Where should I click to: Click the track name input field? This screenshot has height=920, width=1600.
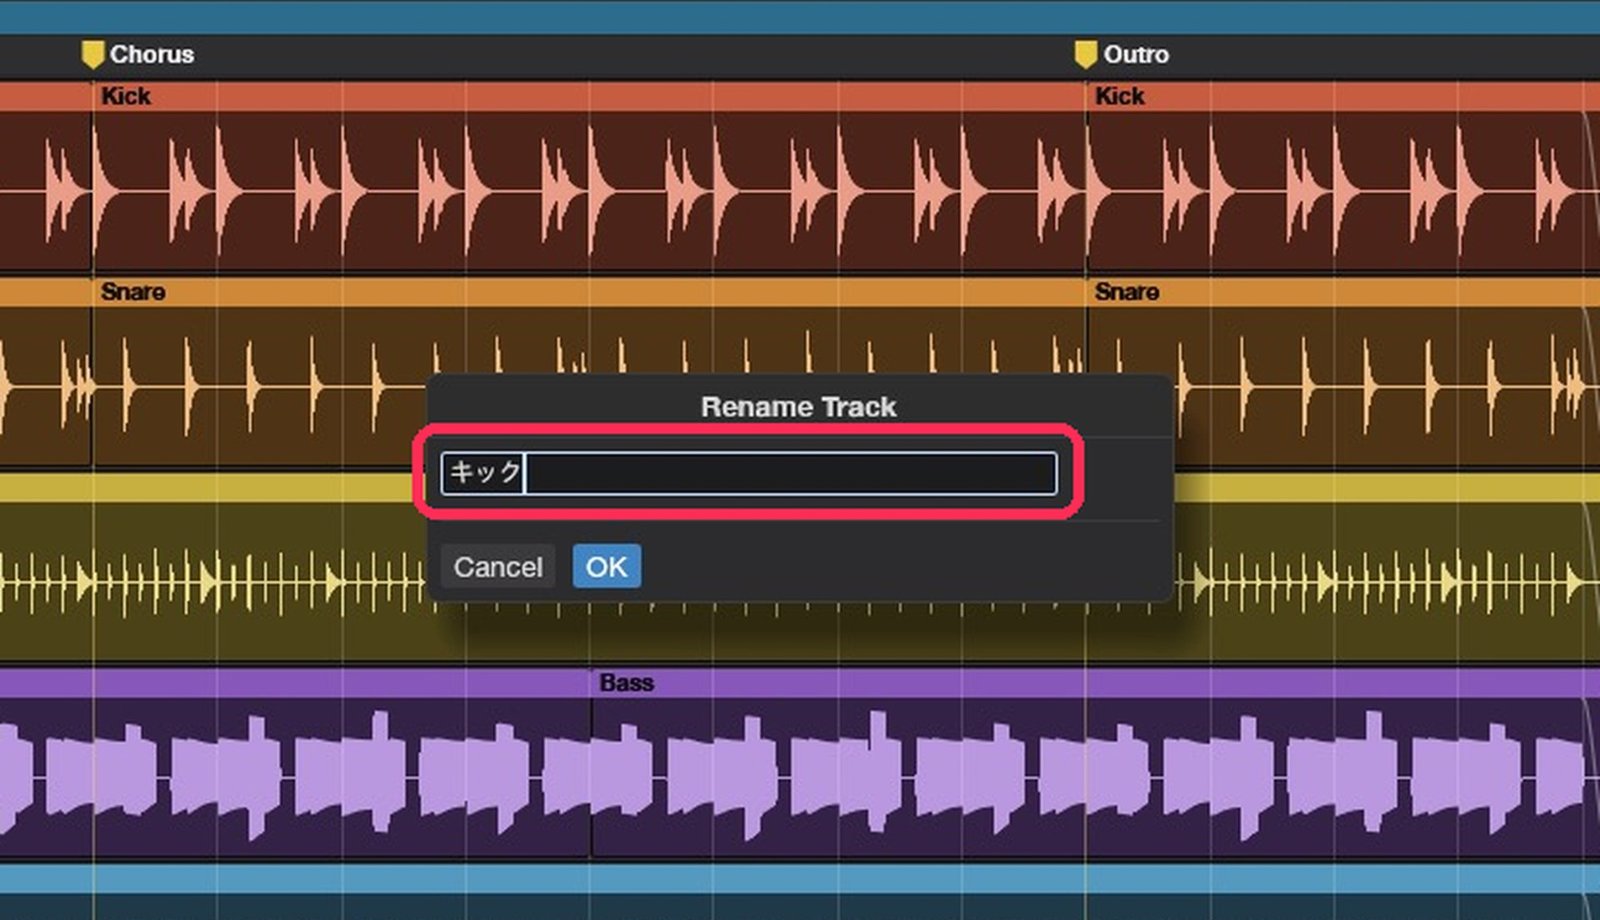pyautogui.click(x=748, y=473)
